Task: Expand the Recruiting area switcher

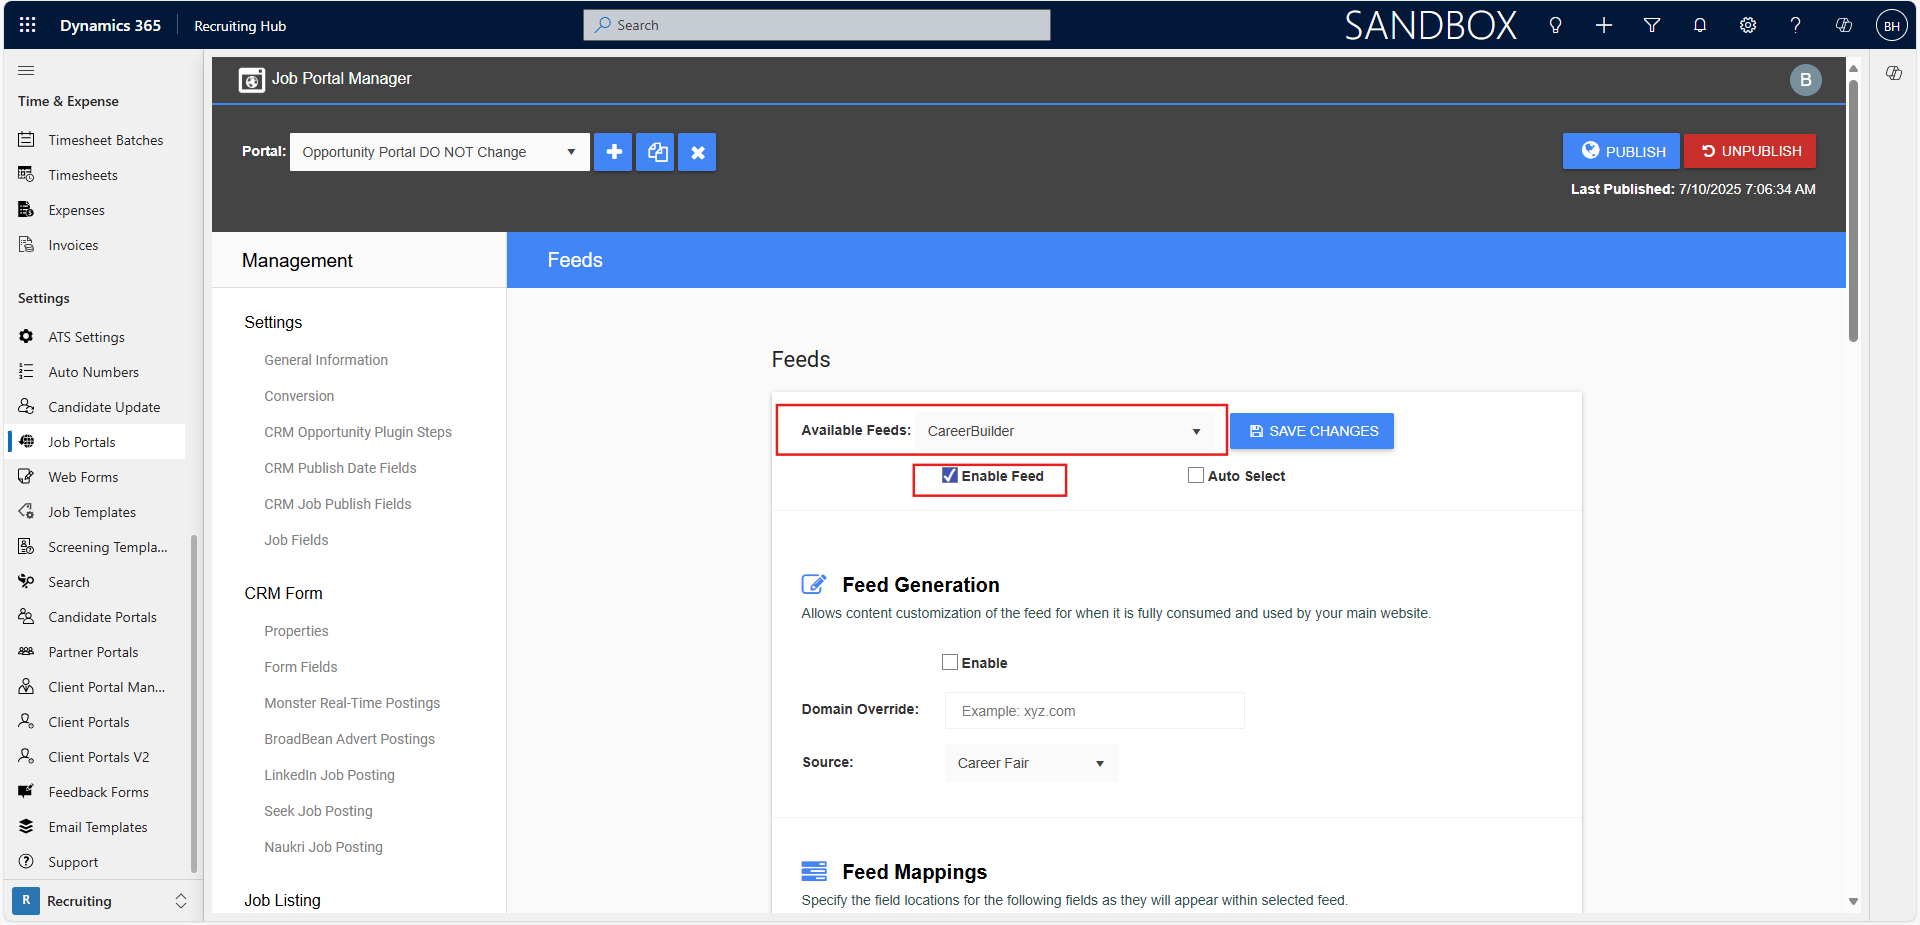Action: pyautogui.click(x=101, y=901)
